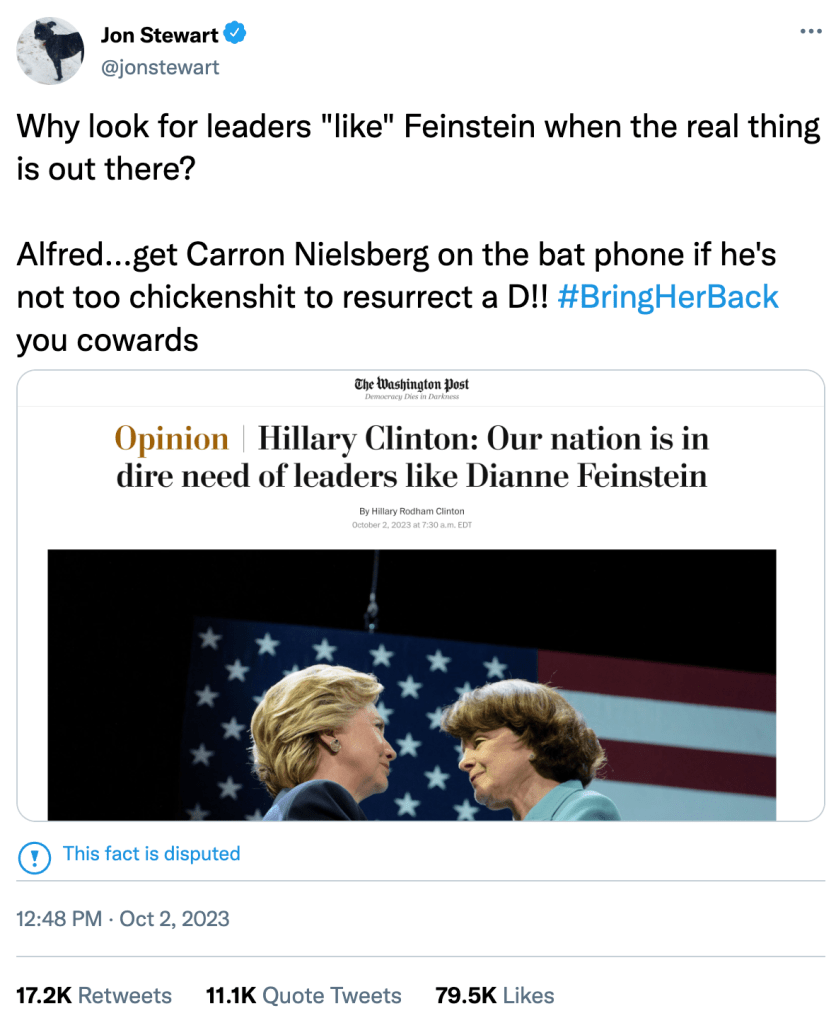
Task: Open the #BringHerBack hashtag
Action: click(668, 298)
